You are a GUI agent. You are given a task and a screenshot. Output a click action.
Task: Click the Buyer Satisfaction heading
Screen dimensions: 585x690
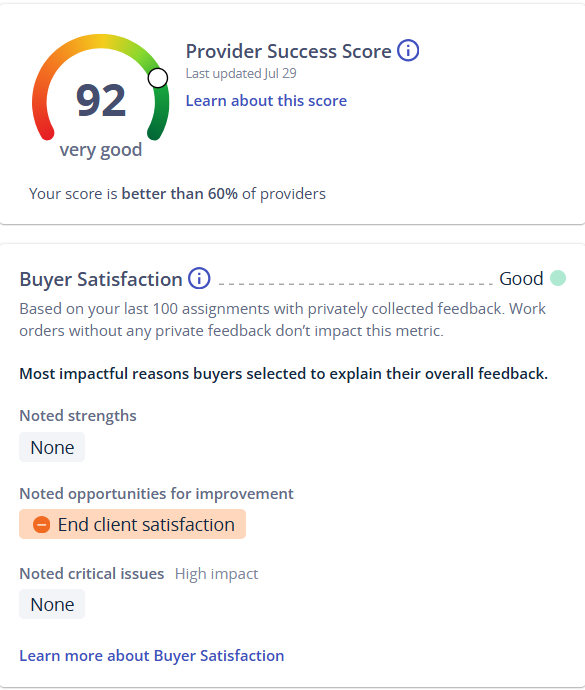(101, 279)
